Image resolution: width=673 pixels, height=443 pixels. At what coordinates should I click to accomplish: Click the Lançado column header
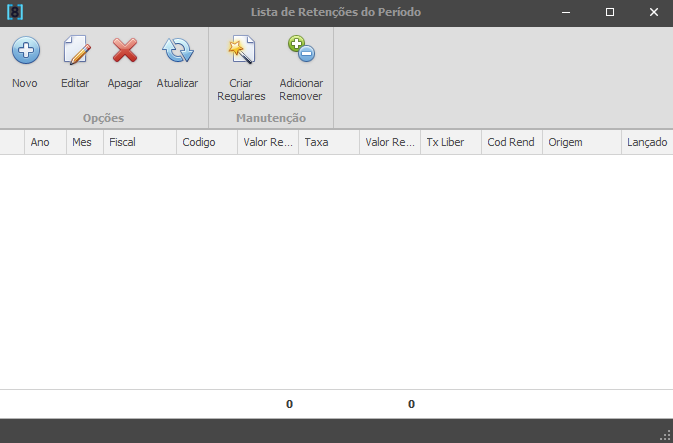646,143
